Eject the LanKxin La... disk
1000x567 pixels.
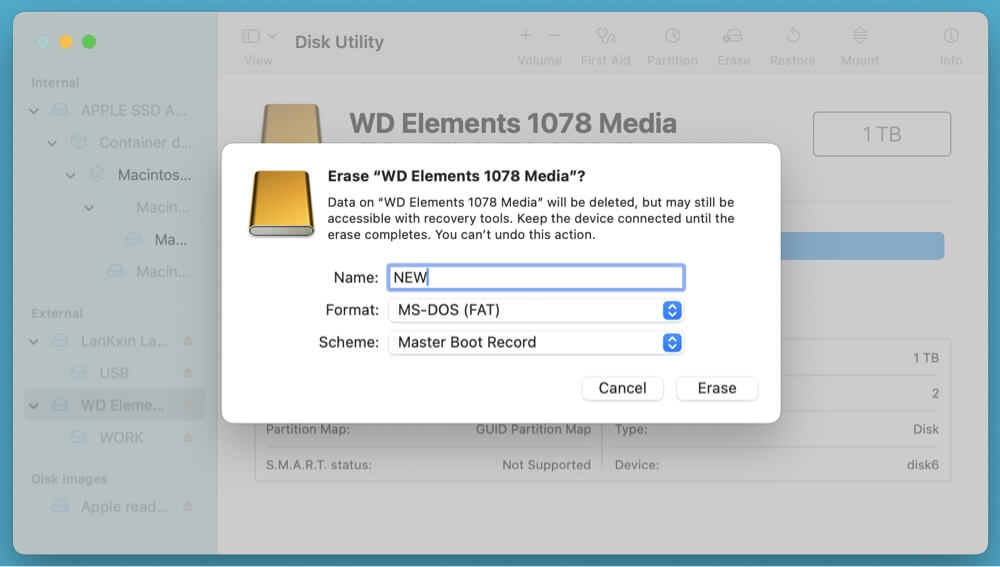click(188, 341)
